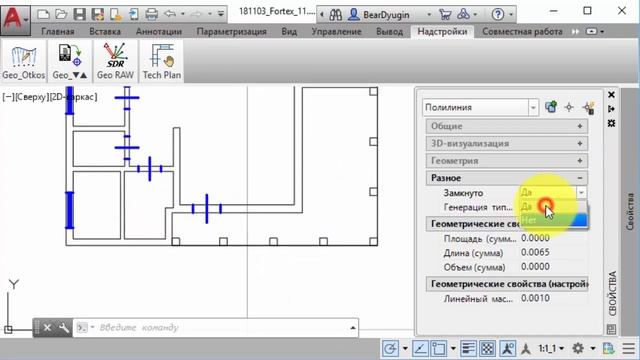The width and height of the screenshot is (640, 360).
Task: Launch the Geo_Otkos tool
Action: pyautogui.click(x=23, y=61)
